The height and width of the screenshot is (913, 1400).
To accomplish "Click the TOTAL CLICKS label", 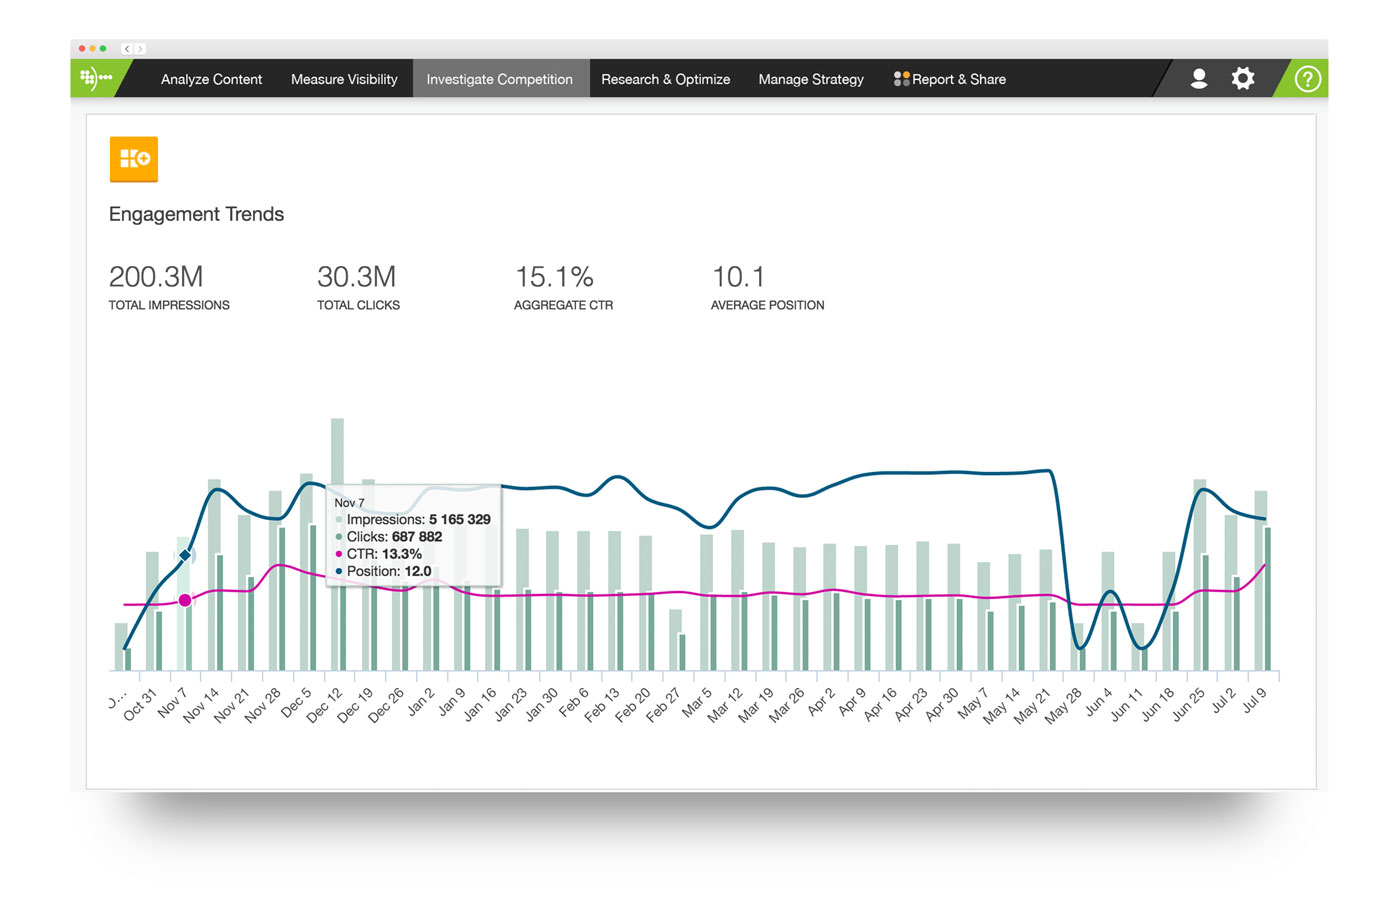I will pyautogui.click(x=358, y=305).
